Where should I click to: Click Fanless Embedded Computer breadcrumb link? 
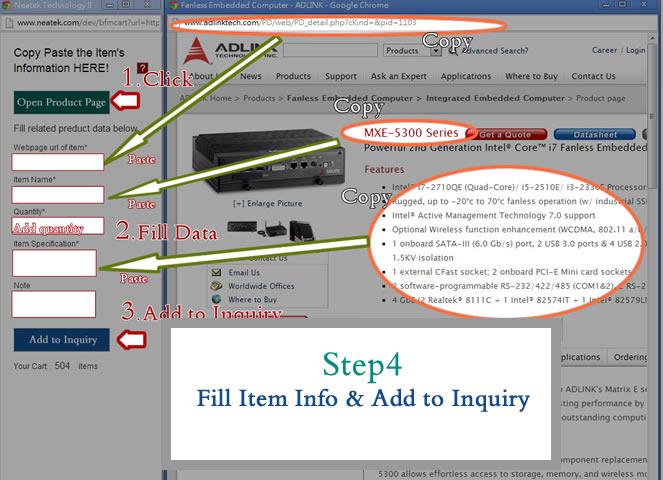click(350, 98)
